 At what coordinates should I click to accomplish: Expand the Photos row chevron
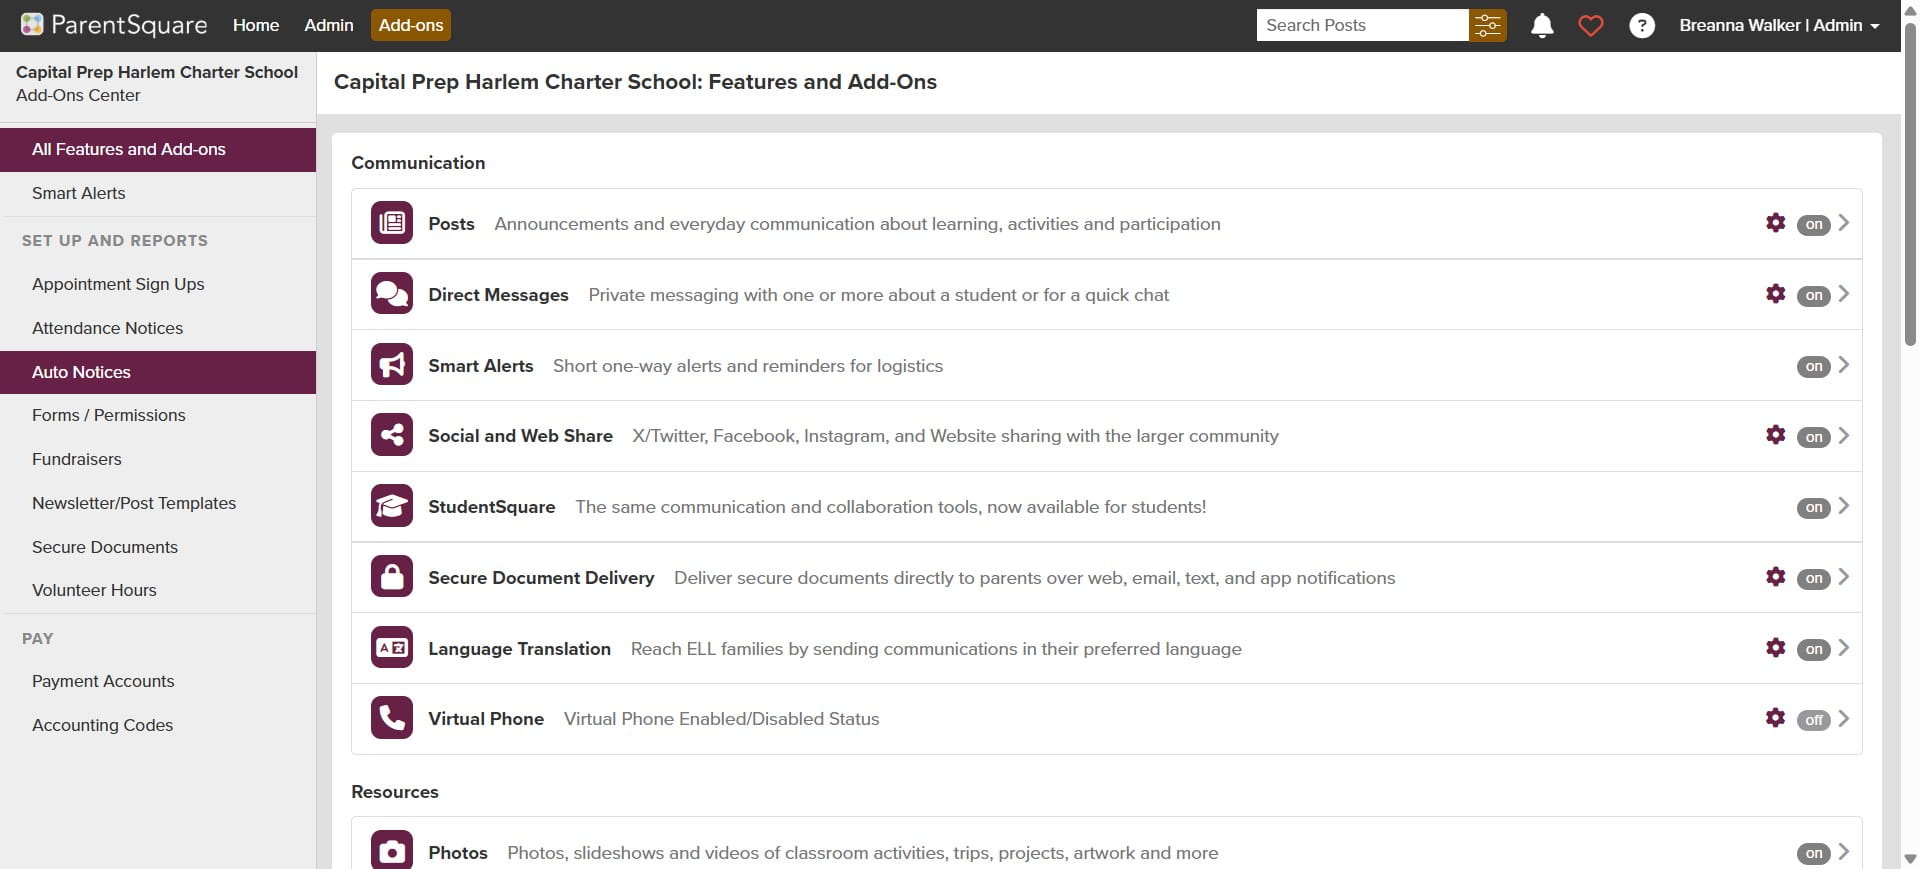[x=1844, y=852]
